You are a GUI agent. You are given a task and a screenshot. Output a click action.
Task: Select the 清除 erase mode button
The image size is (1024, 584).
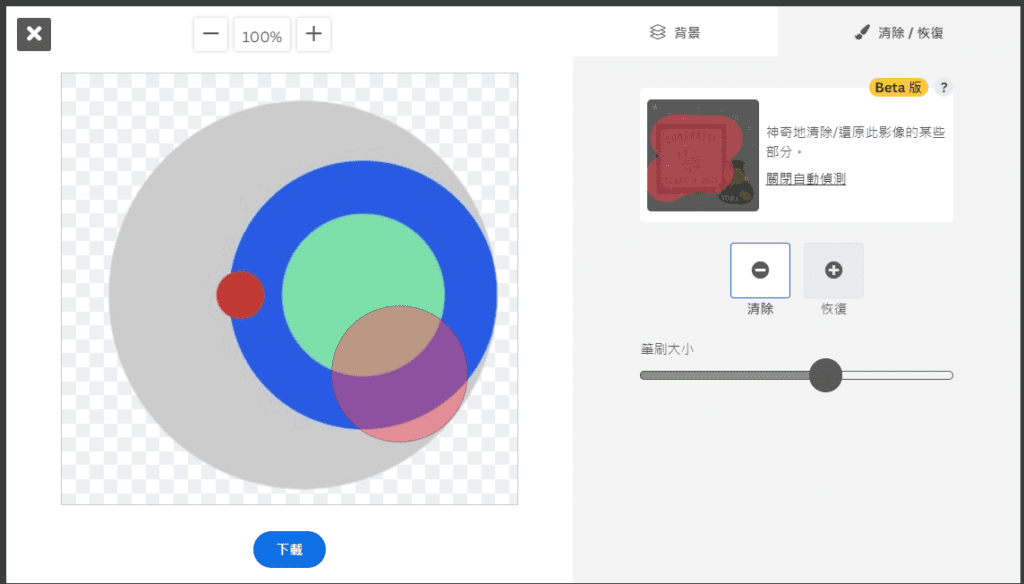[760, 270]
